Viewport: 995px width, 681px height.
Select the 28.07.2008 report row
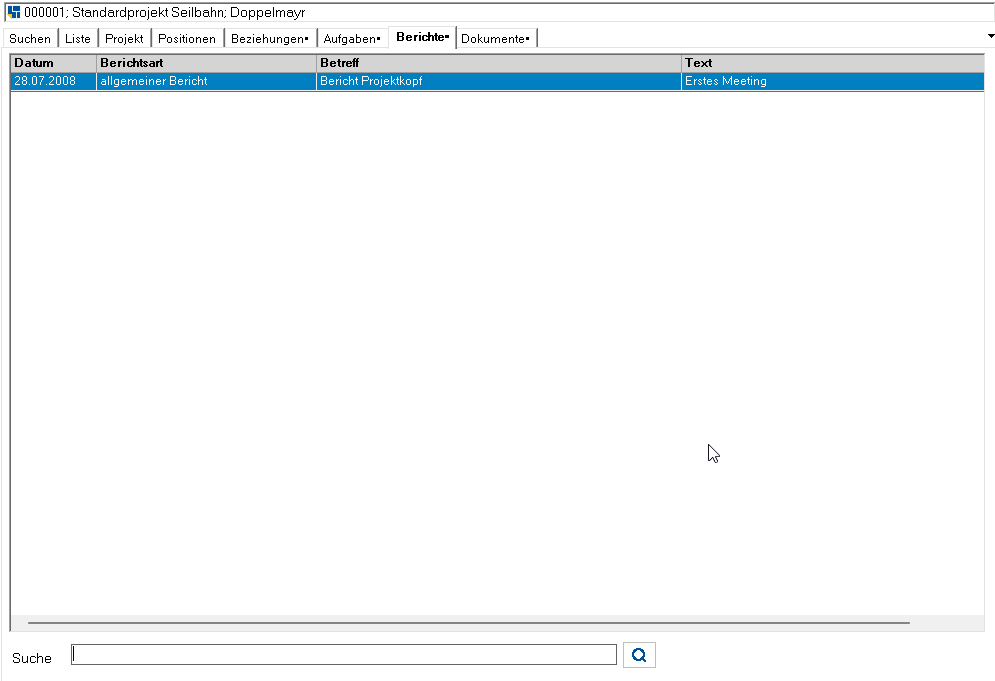[x=498, y=81]
